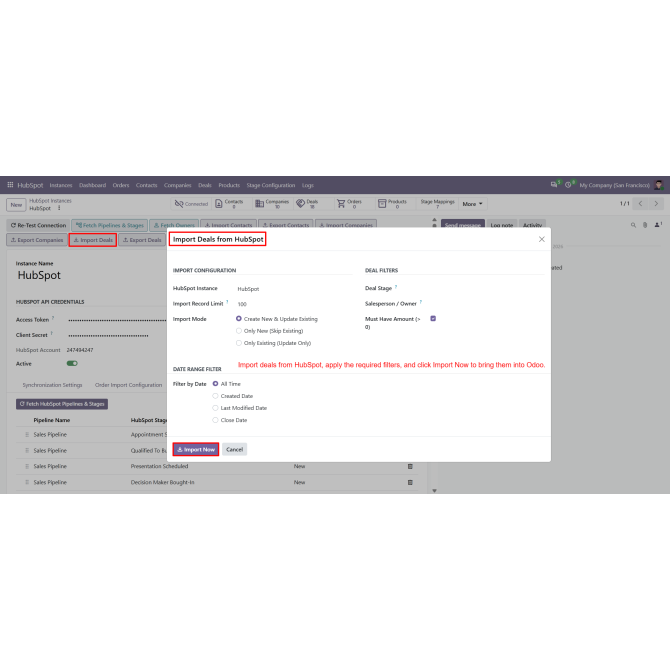Image resolution: width=670 pixels, height=670 pixels.
Task: Click Fetch HubSpot Pipelines & Stages button
Action: point(62,404)
